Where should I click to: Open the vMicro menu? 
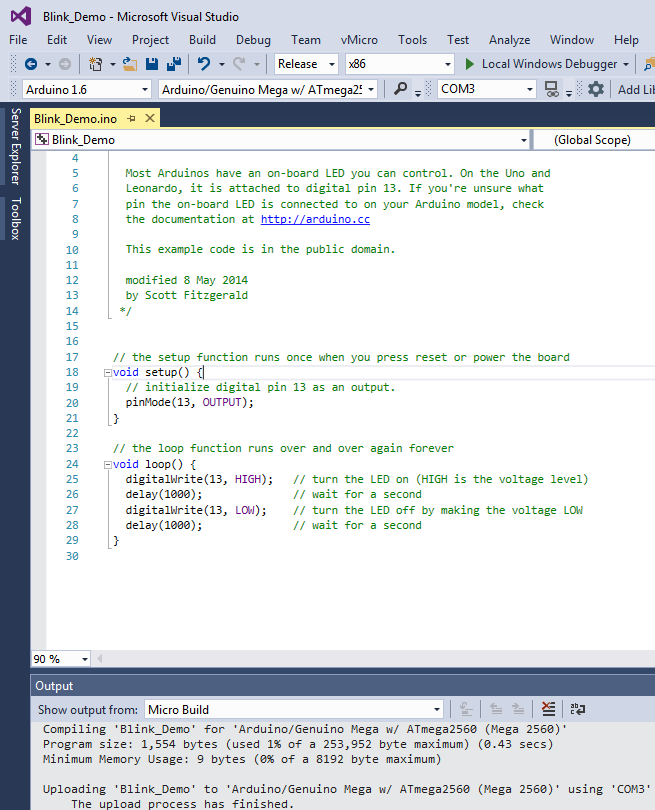[x=359, y=40]
